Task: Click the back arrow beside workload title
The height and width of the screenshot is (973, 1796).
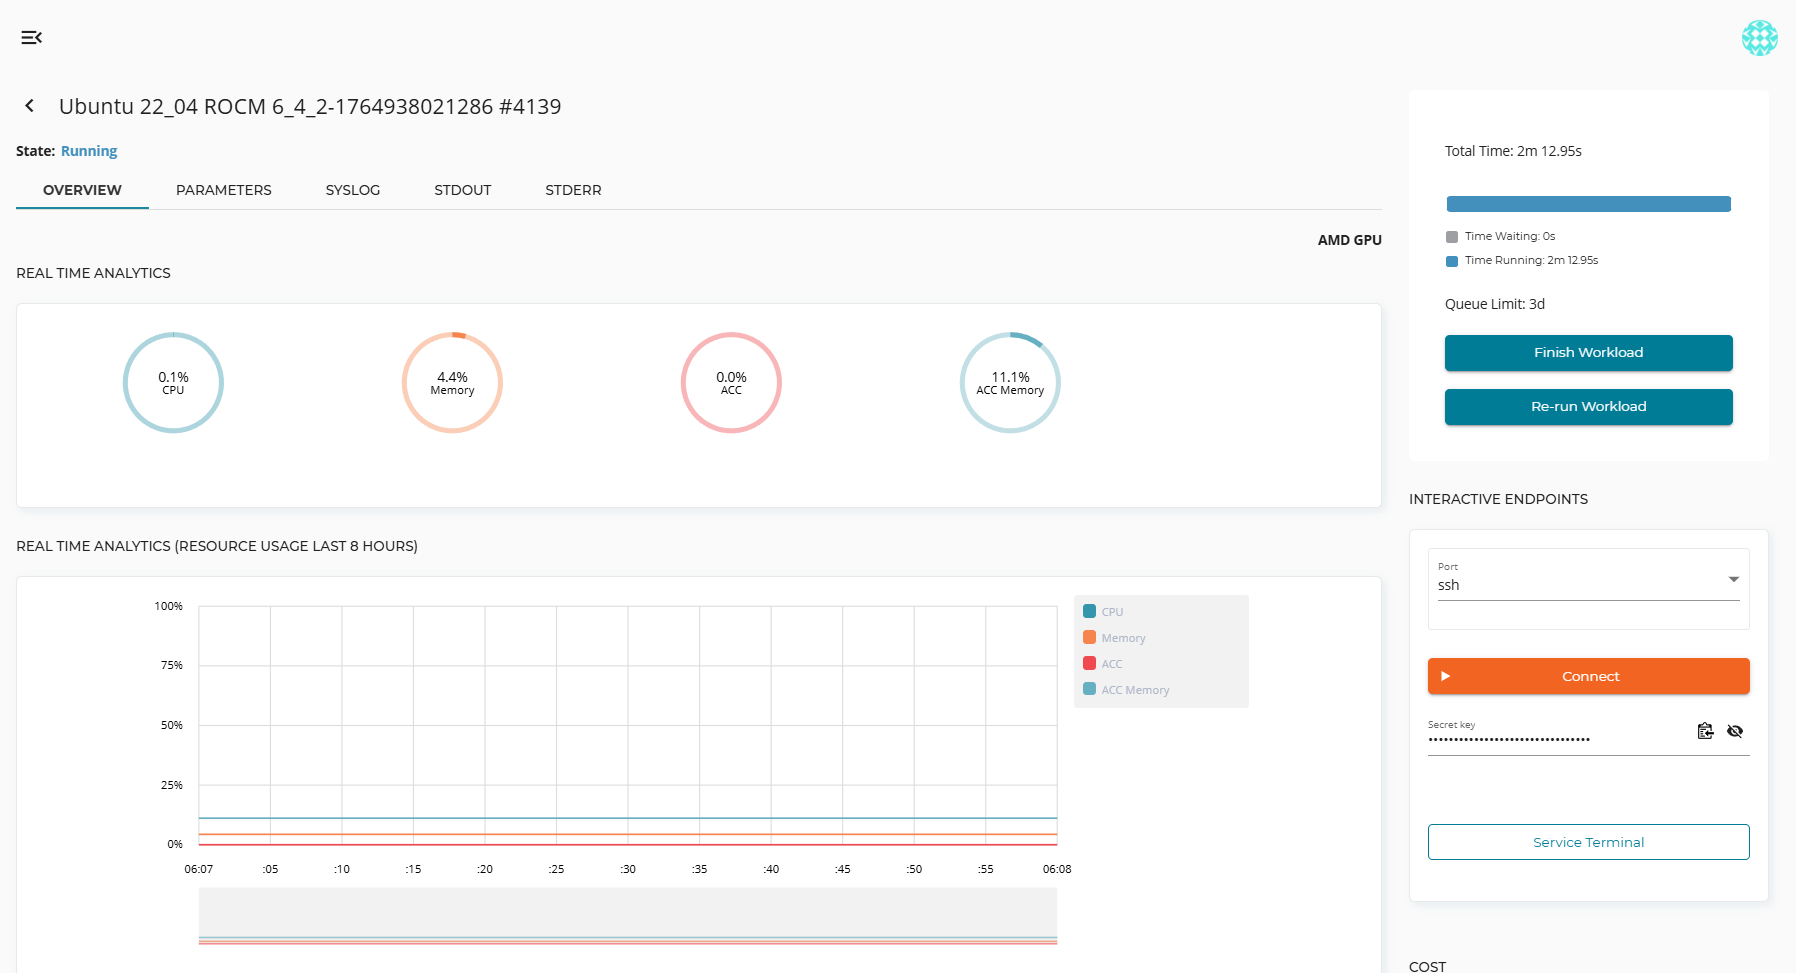Action: coord(30,106)
